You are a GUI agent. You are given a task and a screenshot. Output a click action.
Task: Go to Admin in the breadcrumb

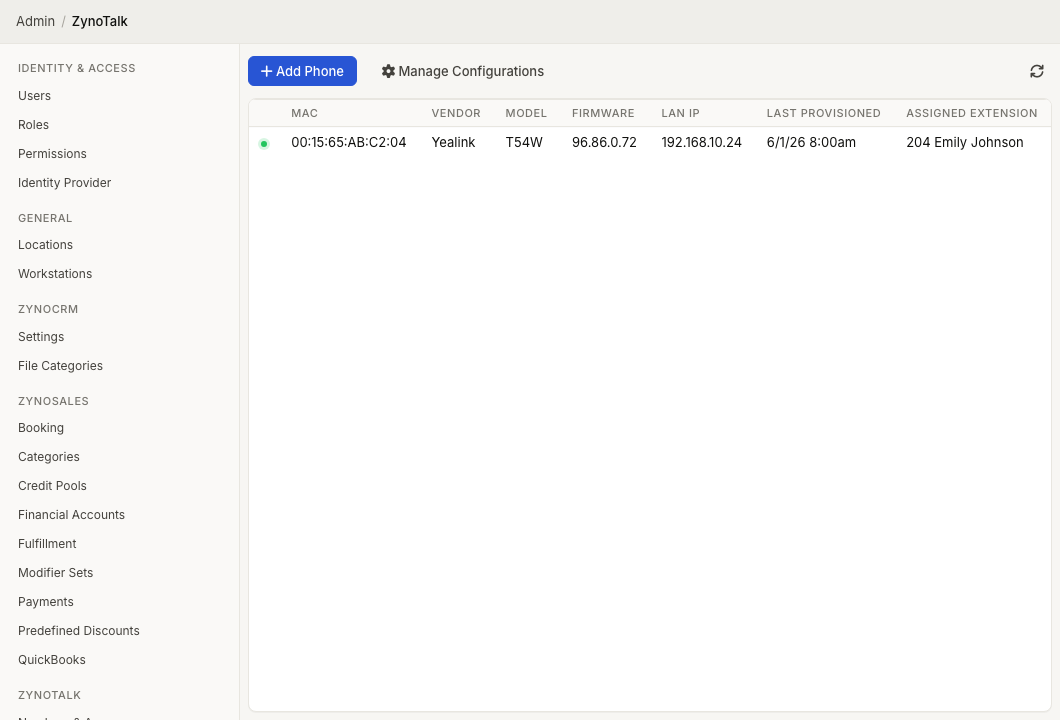[x=35, y=22]
